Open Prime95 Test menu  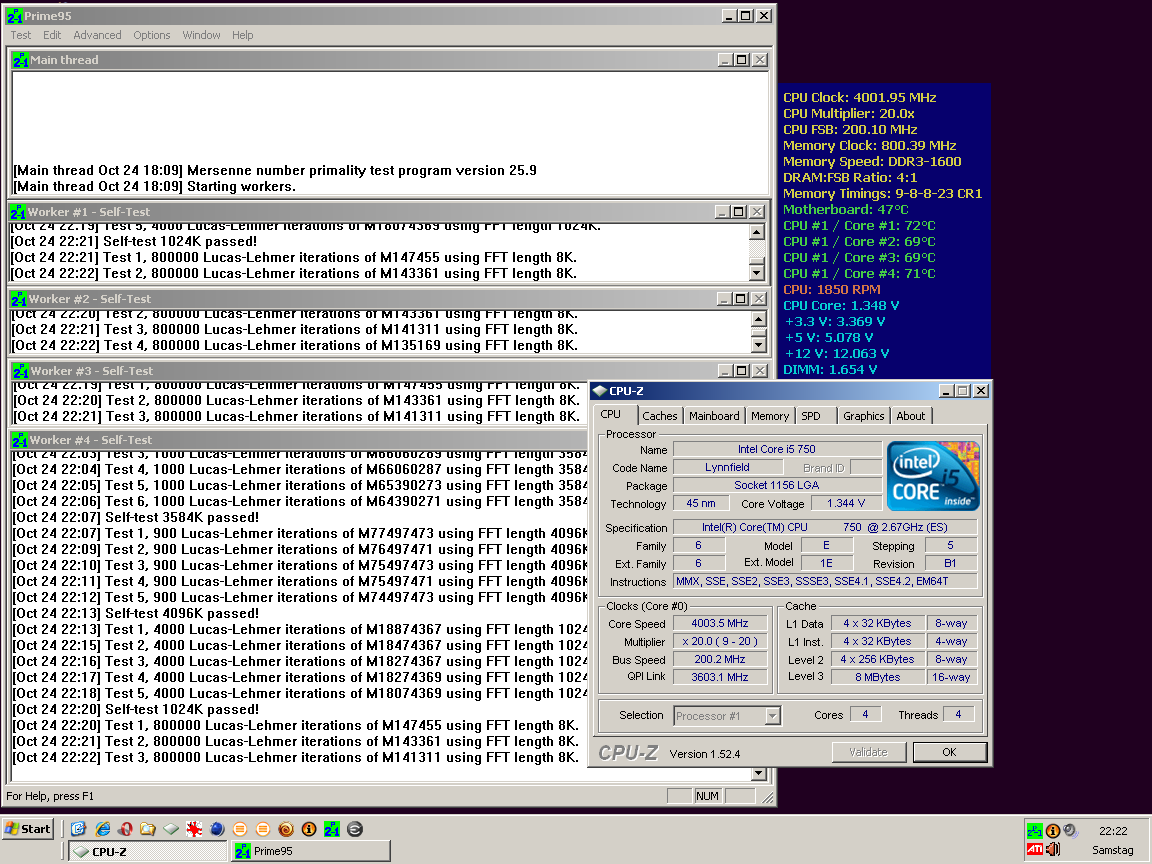[21, 35]
